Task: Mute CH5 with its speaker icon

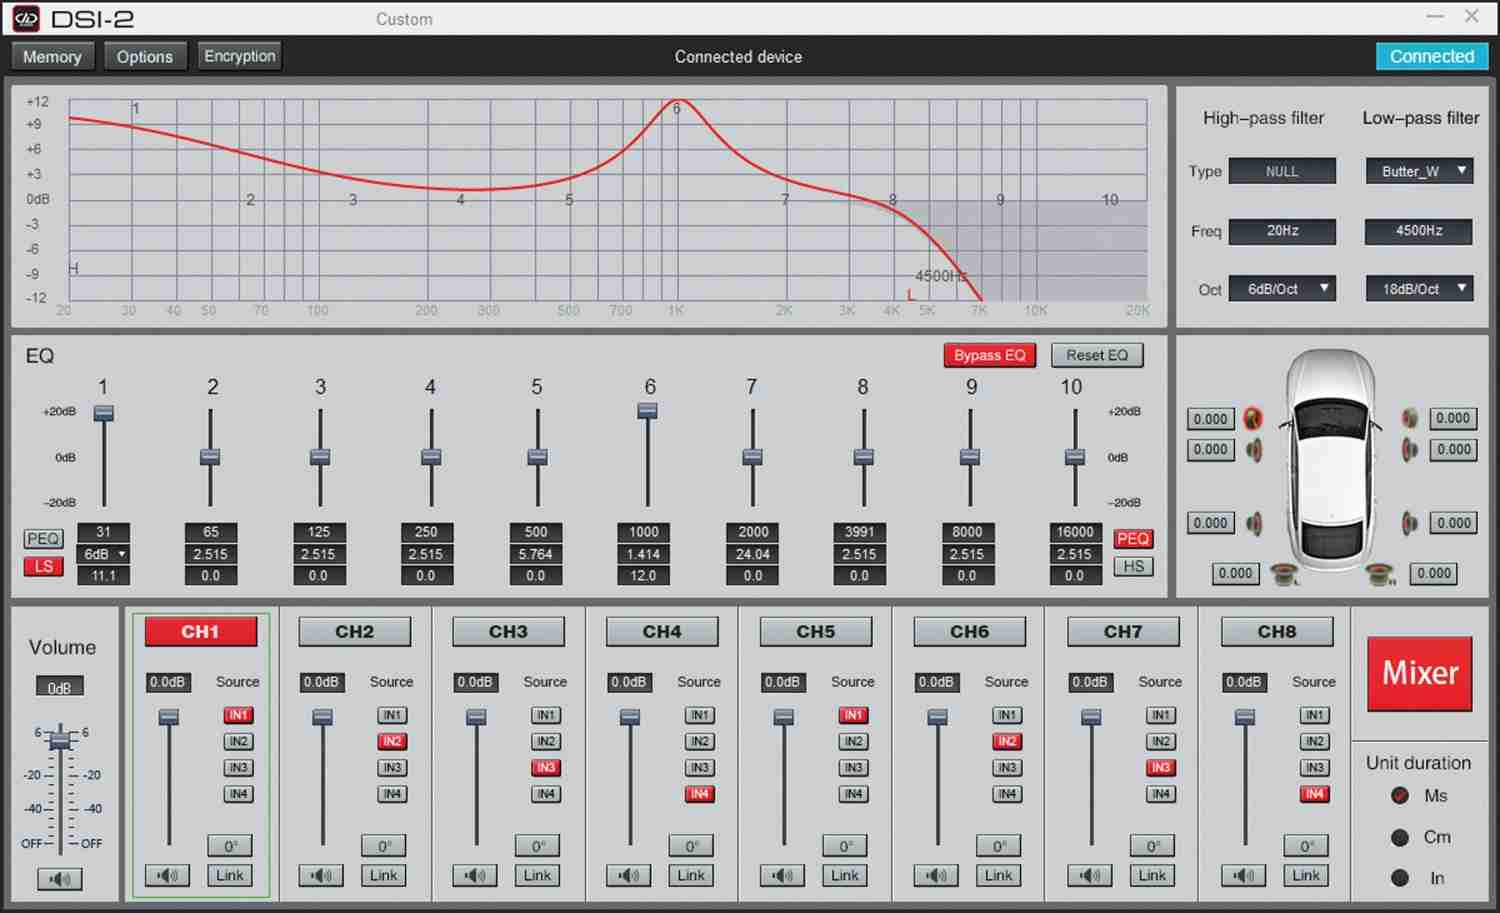Action: [782, 876]
